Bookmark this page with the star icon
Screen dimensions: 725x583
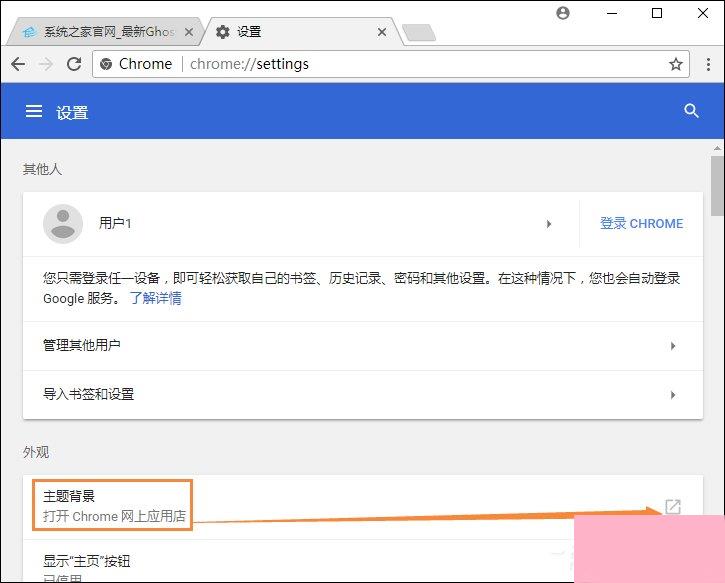[x=676, y=64]
